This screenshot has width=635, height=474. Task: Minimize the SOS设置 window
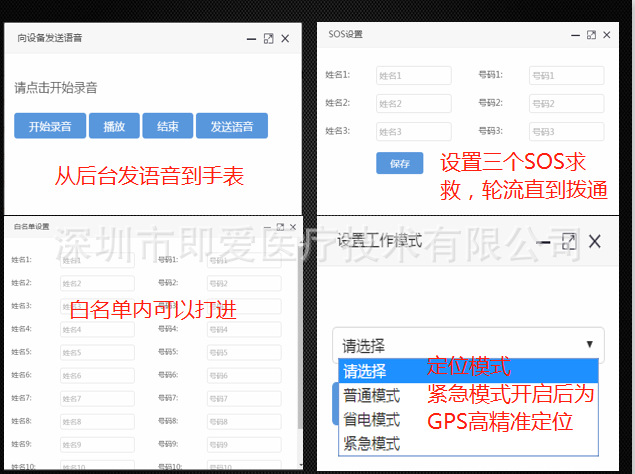(x=575, y=35)
